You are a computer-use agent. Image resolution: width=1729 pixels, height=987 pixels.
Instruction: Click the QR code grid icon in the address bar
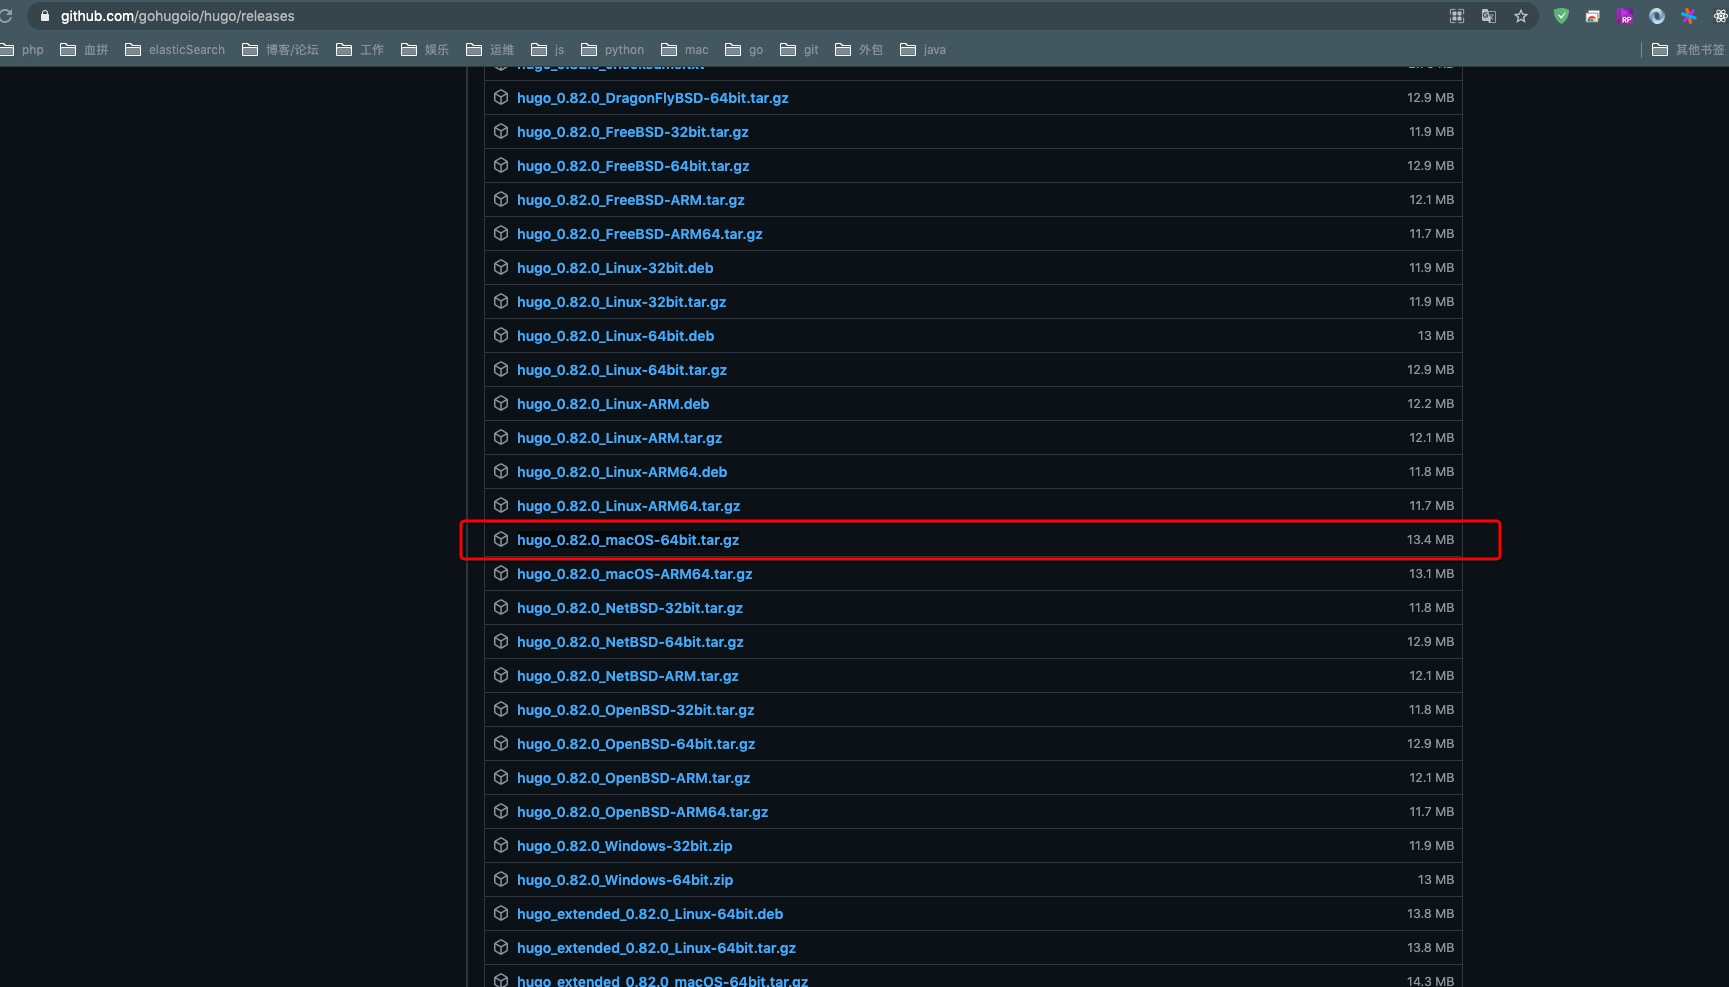pyautogui.click(x=1457, y=16)
